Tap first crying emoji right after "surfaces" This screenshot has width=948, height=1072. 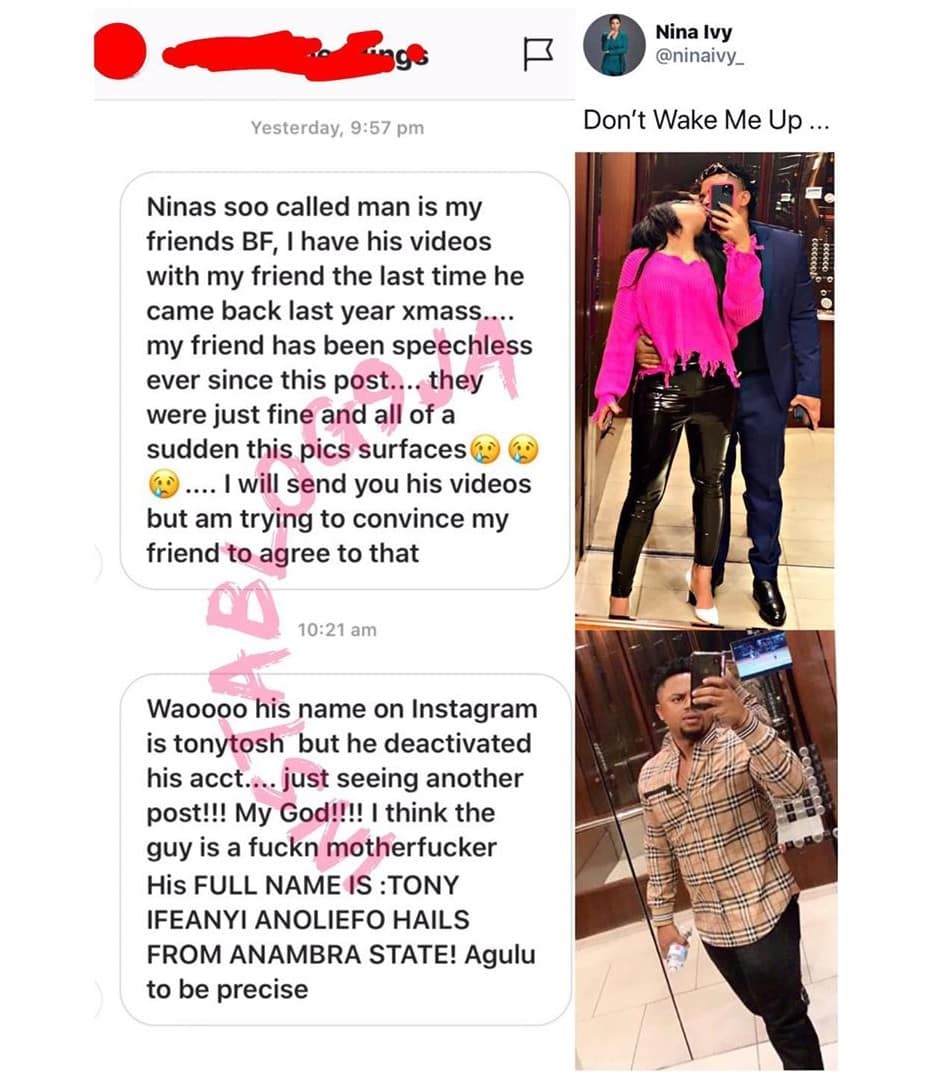[x=485, y=450]
